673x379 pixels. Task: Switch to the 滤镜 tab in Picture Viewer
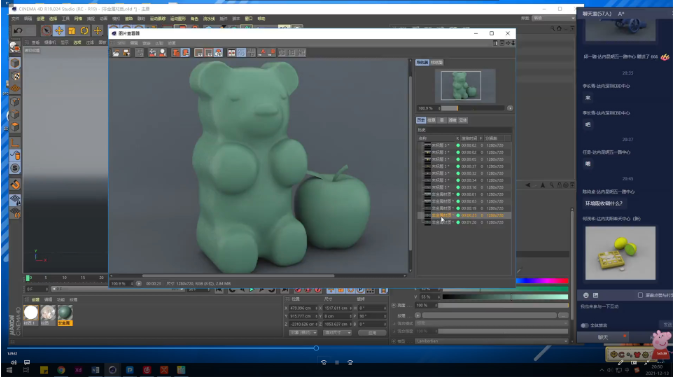452,120
